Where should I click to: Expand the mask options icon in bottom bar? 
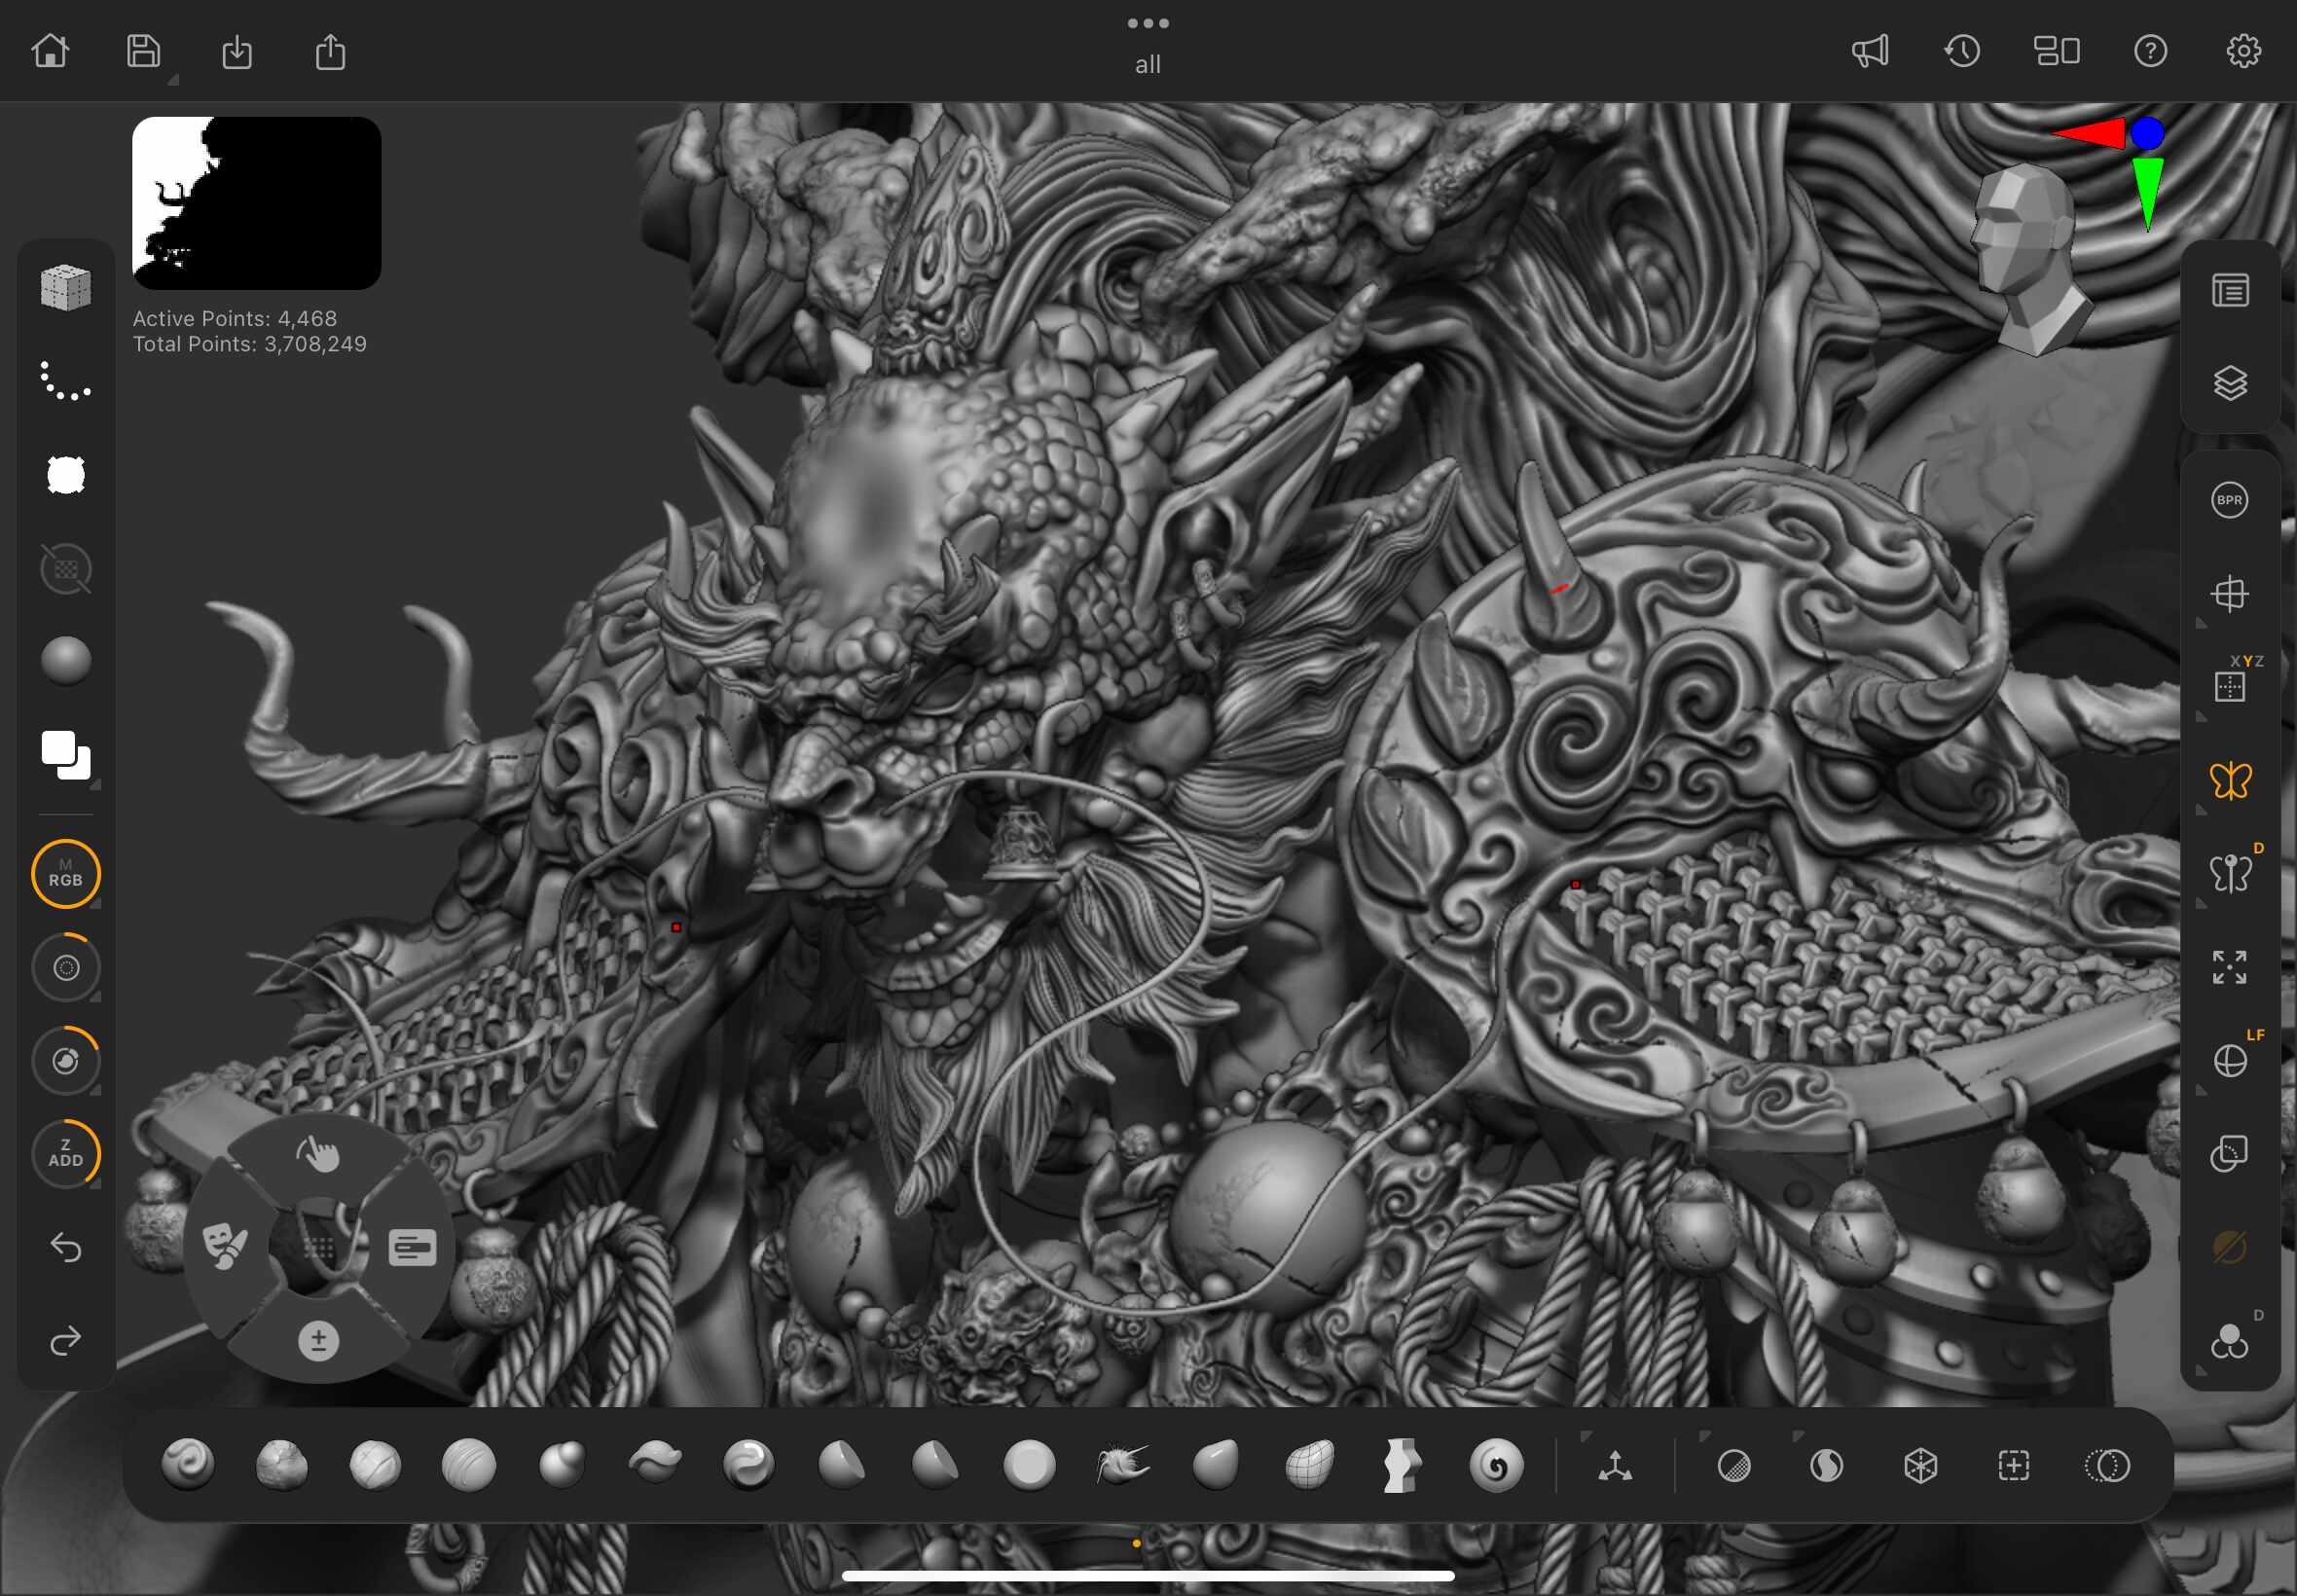coord(1733,1466)
